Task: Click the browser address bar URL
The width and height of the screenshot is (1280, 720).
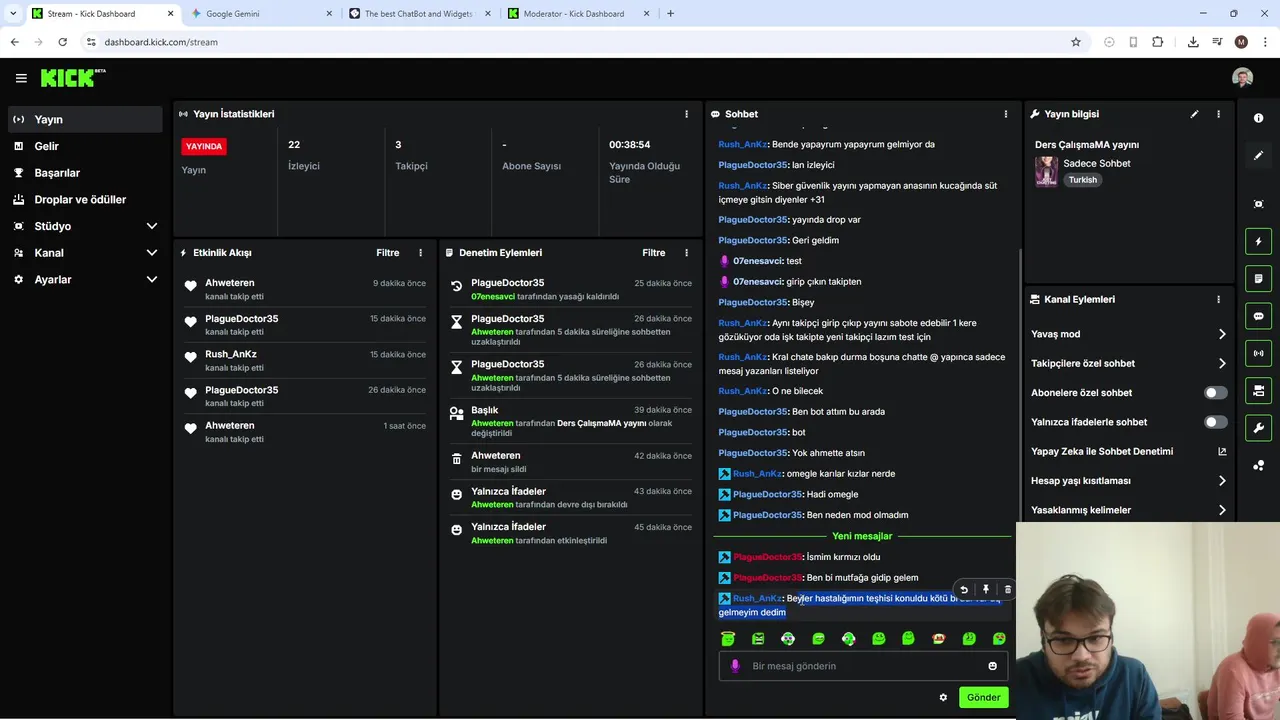Action: (x=161, y=42)
